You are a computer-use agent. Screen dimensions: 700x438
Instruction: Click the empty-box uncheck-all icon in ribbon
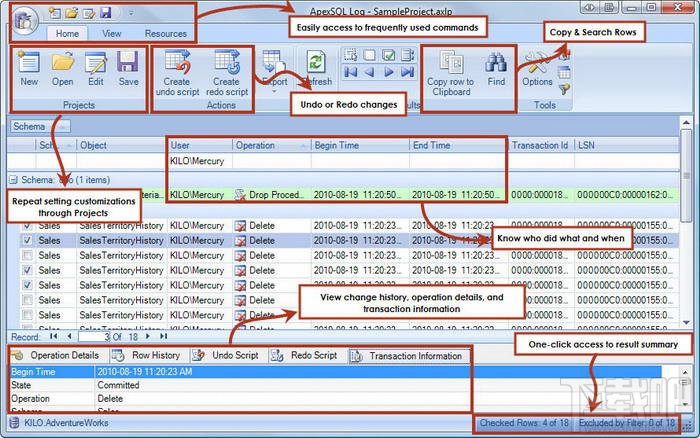tap(369, 55)
